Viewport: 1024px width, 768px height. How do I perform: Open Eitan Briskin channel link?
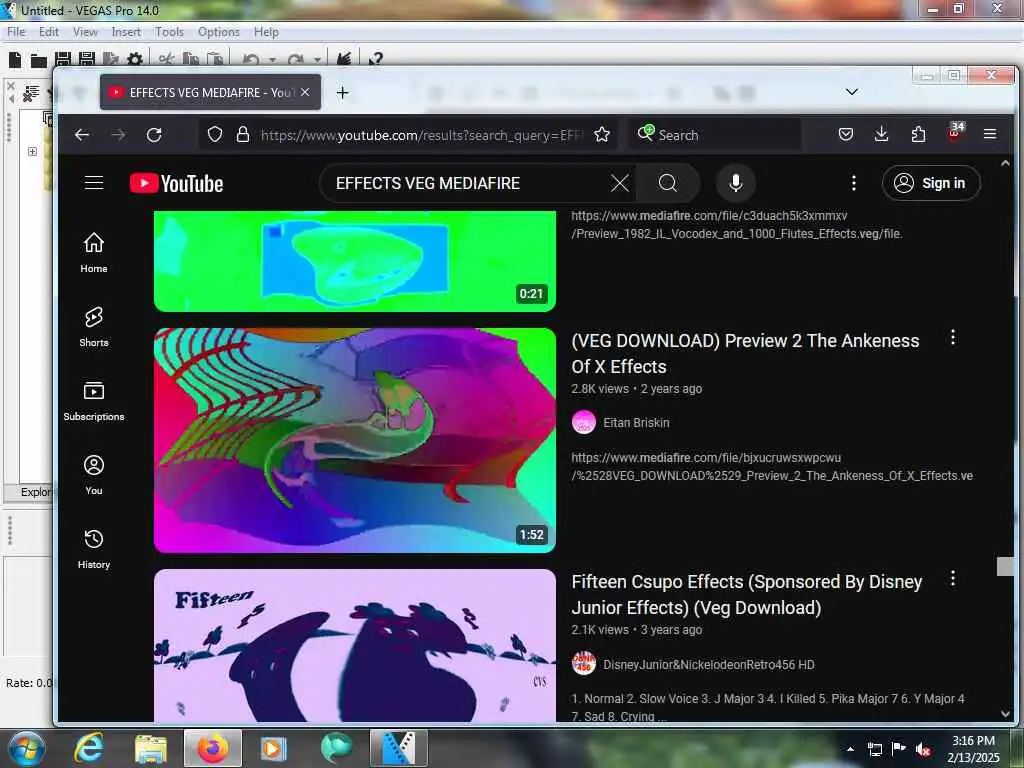coord(636,423)
